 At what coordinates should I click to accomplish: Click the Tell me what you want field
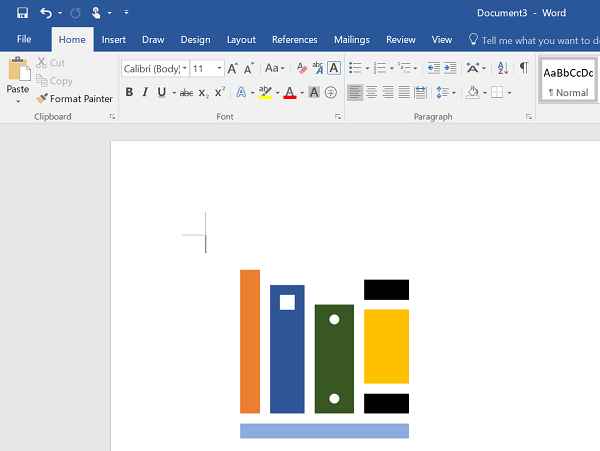pyautogui.click(x=536, y=40)
